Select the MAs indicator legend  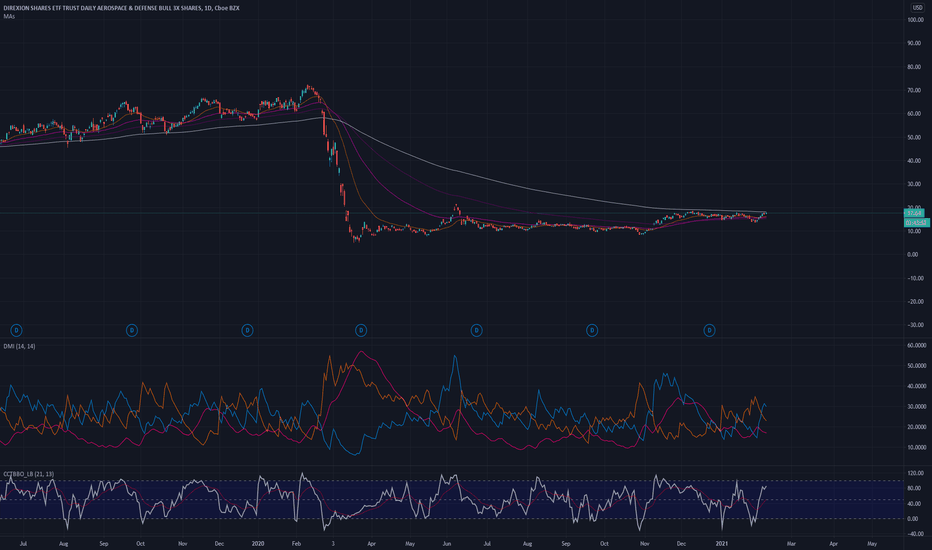(x=9, y=17)
